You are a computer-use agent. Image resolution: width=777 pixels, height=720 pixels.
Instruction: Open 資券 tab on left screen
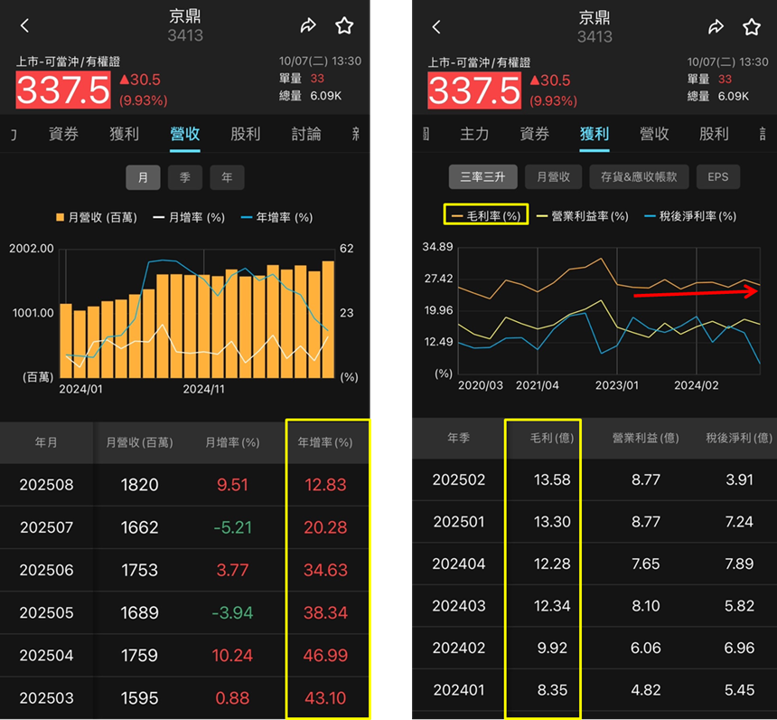tap(64, 134)
